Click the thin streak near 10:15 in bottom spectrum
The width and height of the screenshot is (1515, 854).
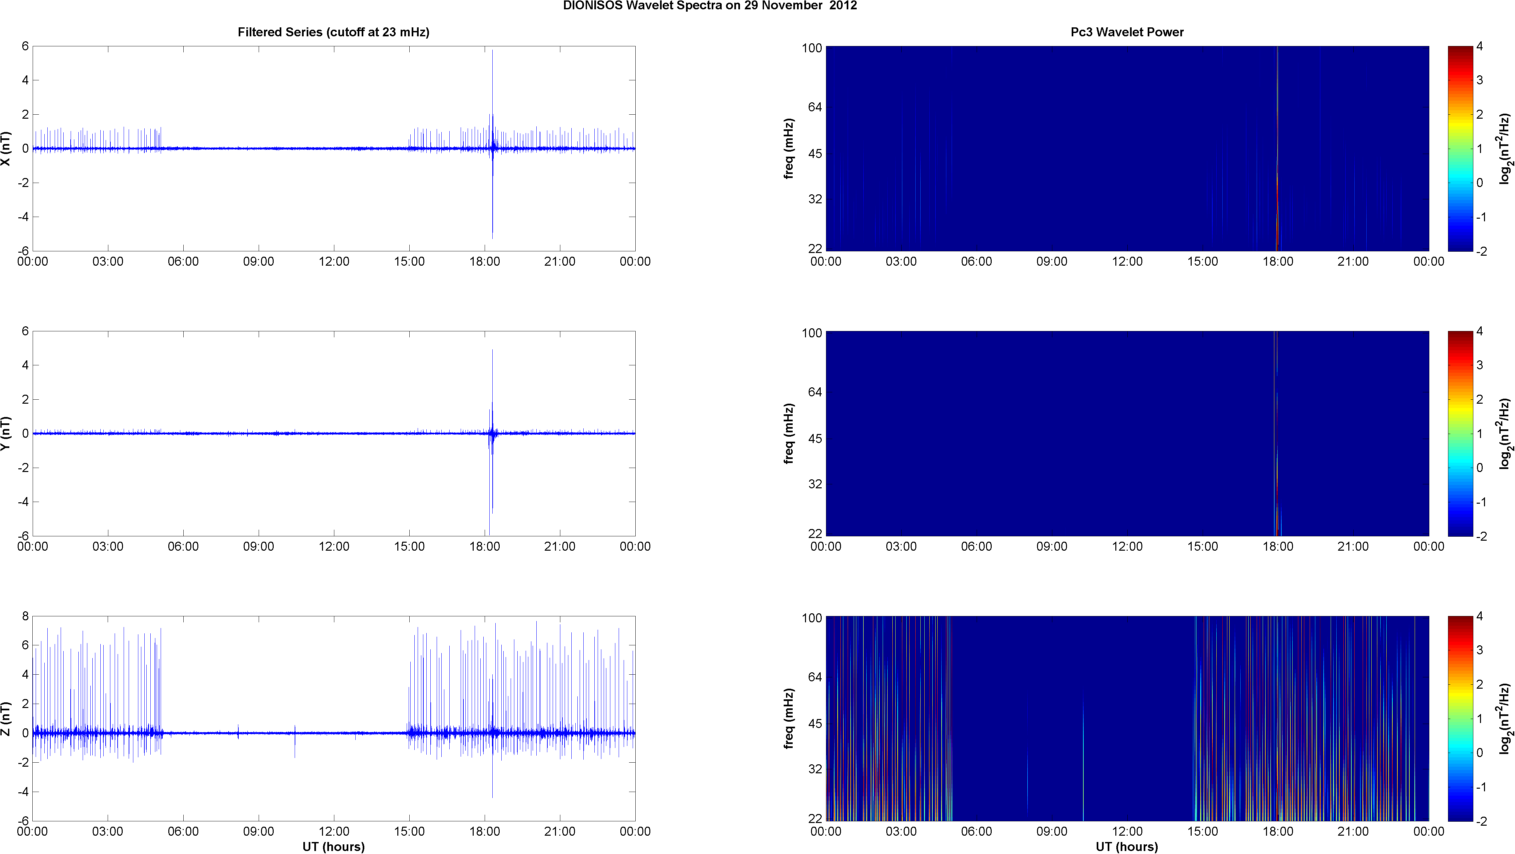click(x=1083, y=761)
